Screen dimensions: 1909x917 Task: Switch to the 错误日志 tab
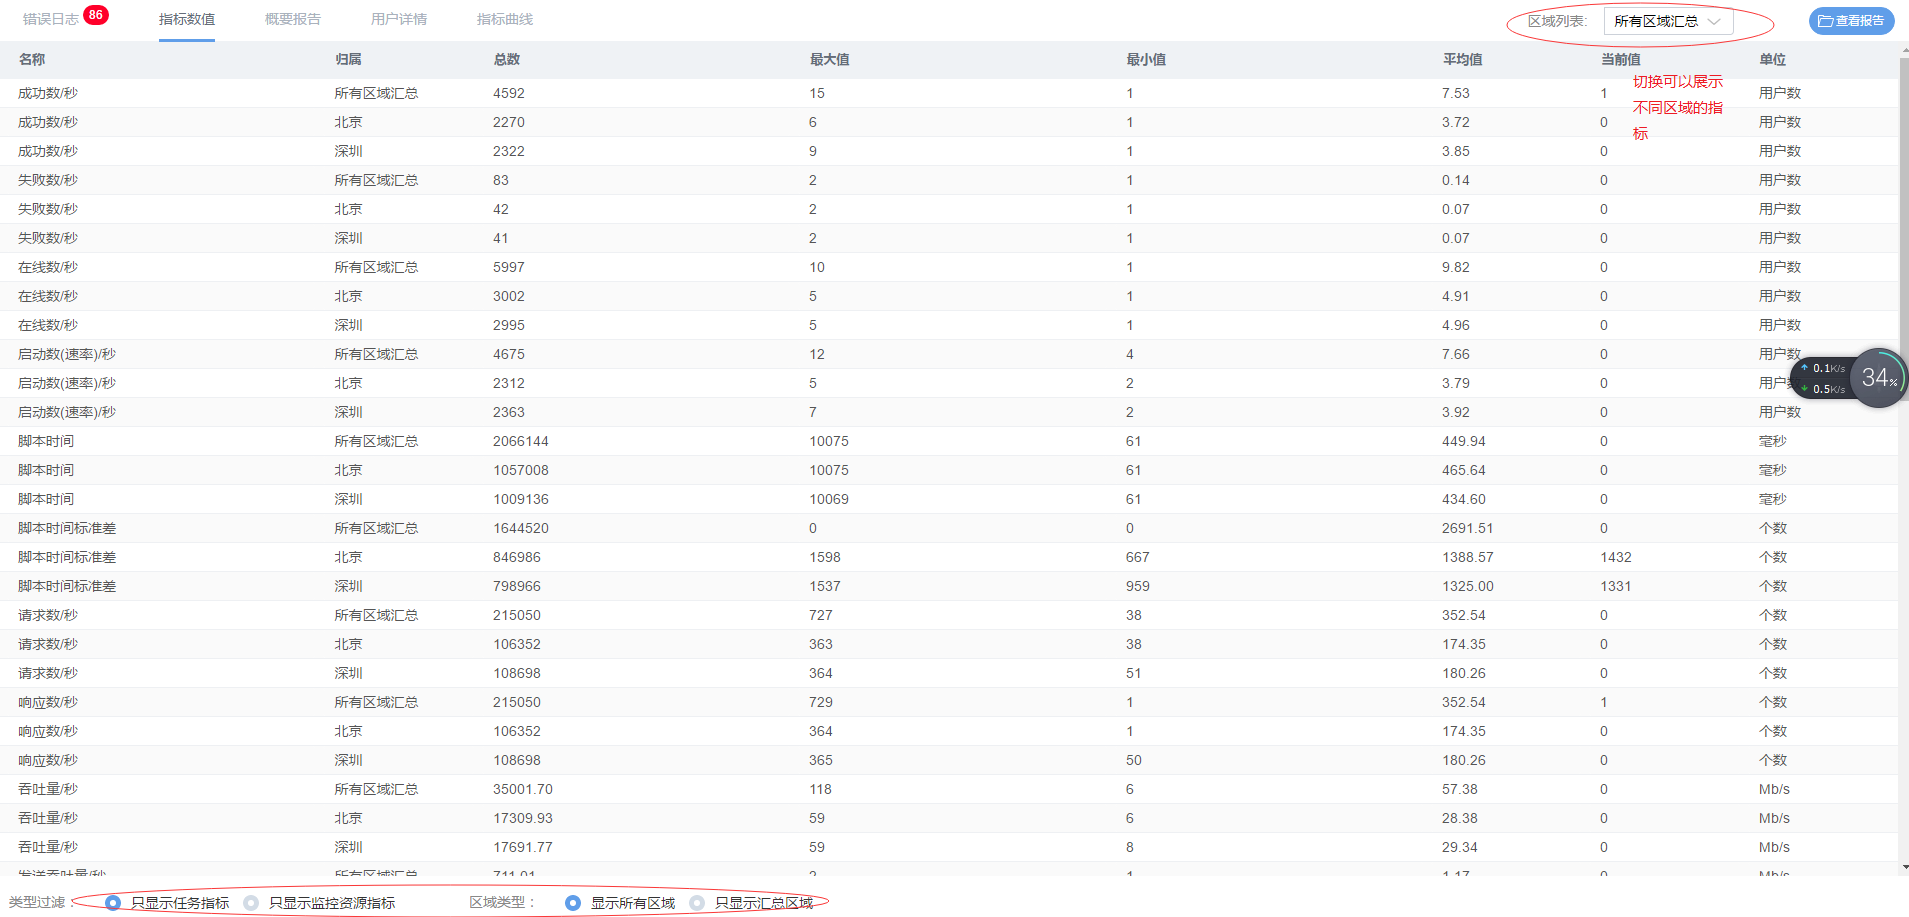tap(50, 19)
